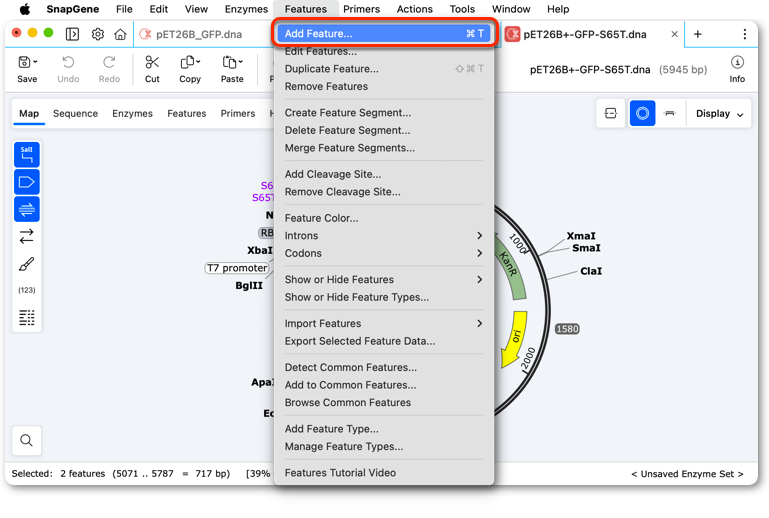
Task: Open search with magnifier icon
Action: (x=26, y=440)
